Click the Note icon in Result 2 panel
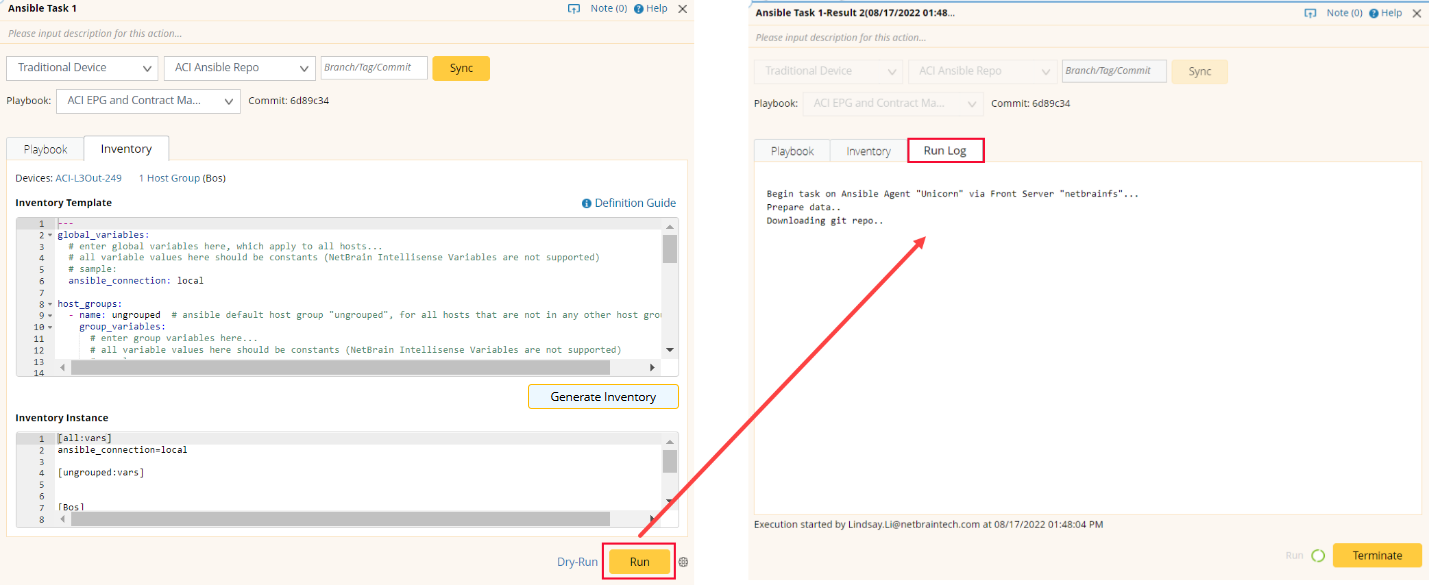1429x585 pixels. [1310, 13]
